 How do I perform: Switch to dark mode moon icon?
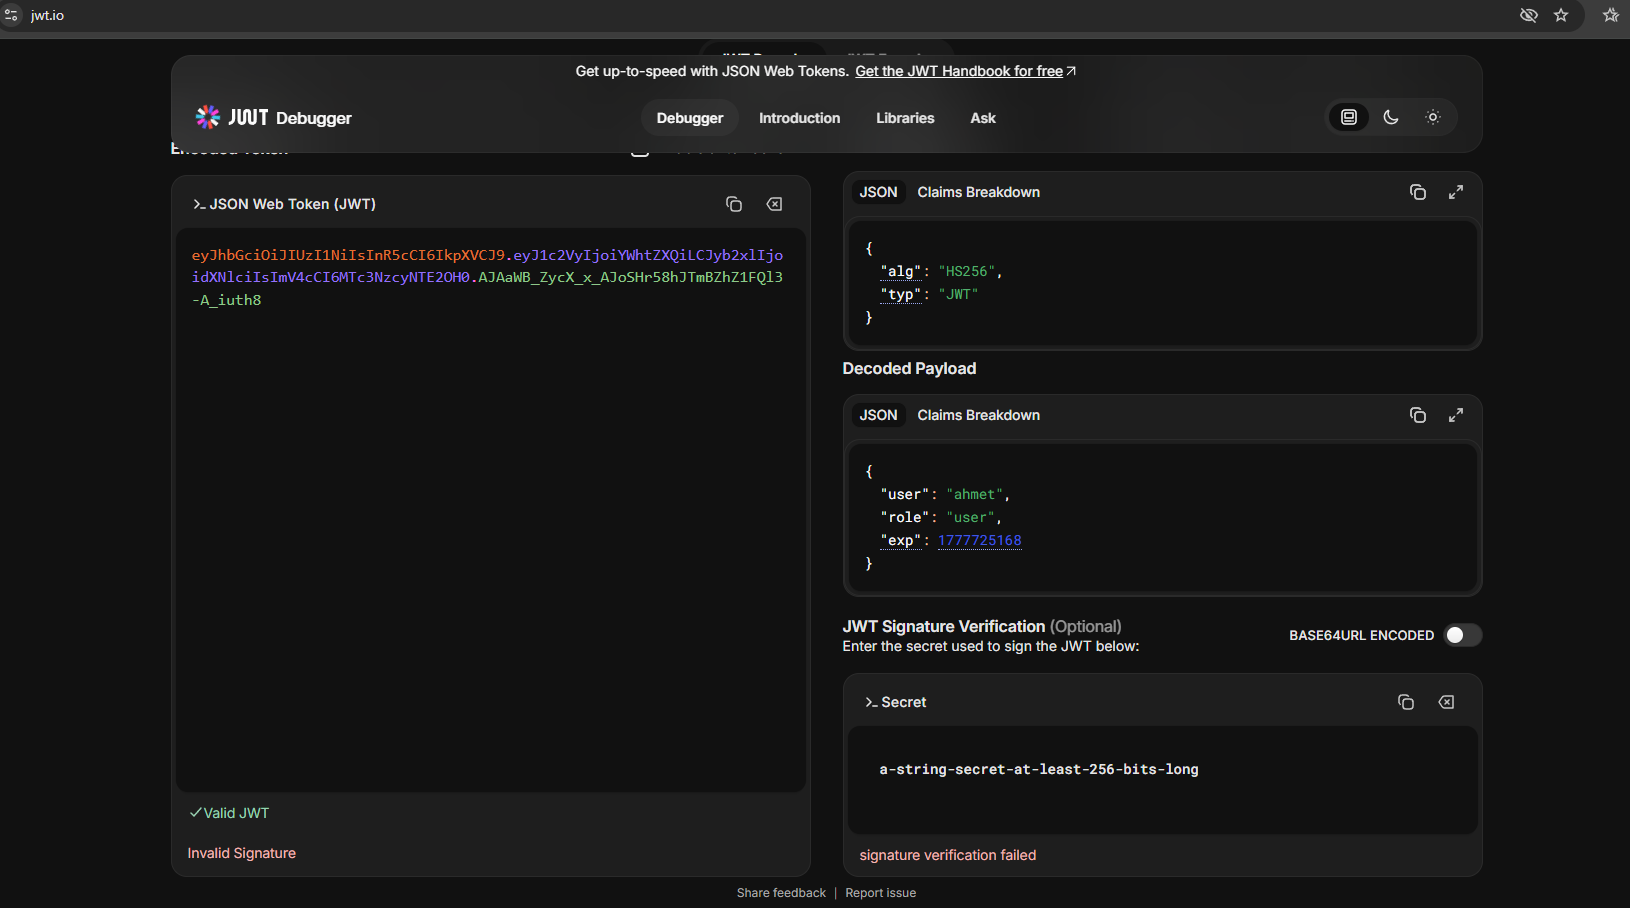[1391, 117]
